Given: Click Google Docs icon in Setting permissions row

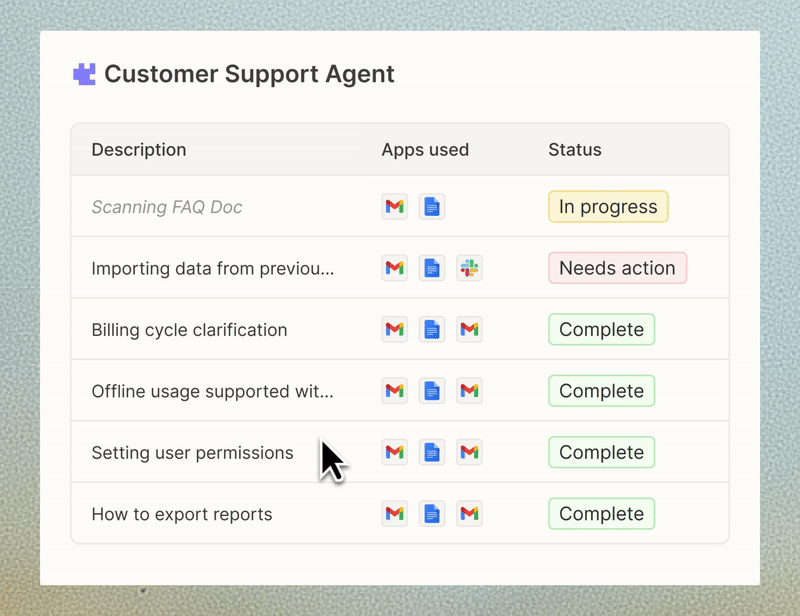Looking at the screenshot, I should [x=432, y=452].
